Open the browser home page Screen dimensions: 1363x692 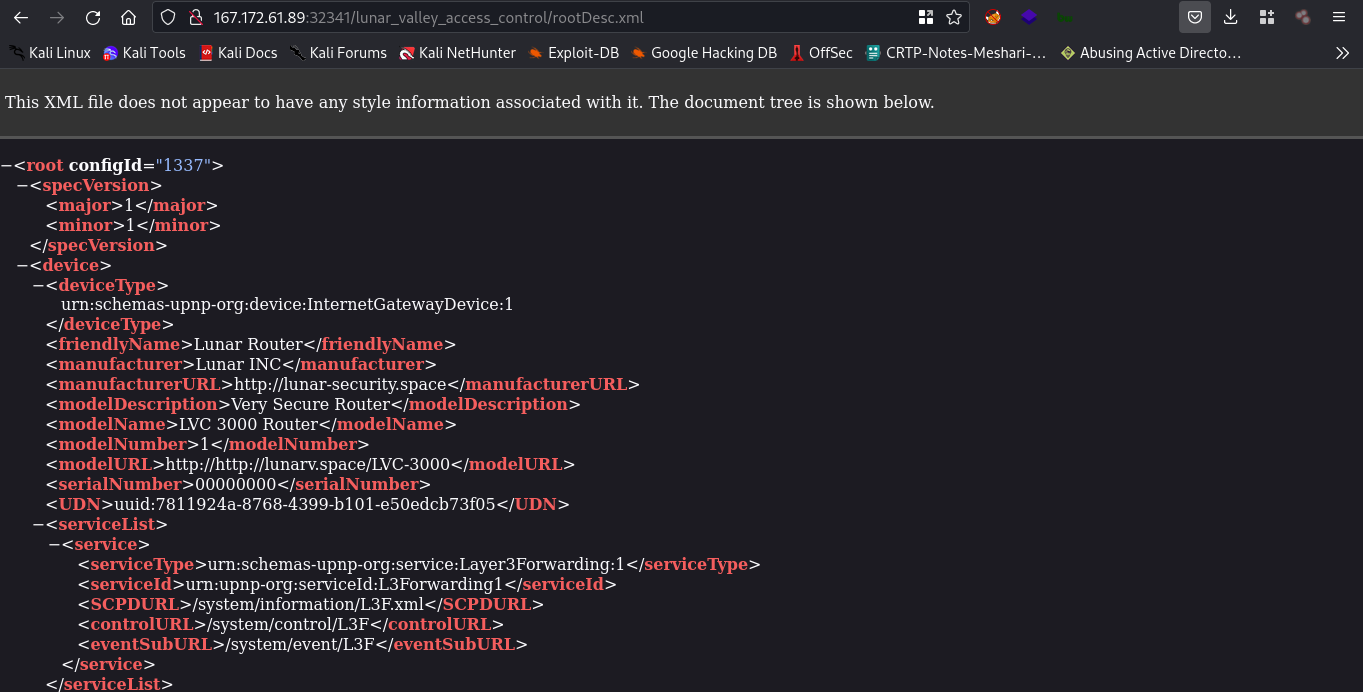pyautogui.click(x=128, y=17)
